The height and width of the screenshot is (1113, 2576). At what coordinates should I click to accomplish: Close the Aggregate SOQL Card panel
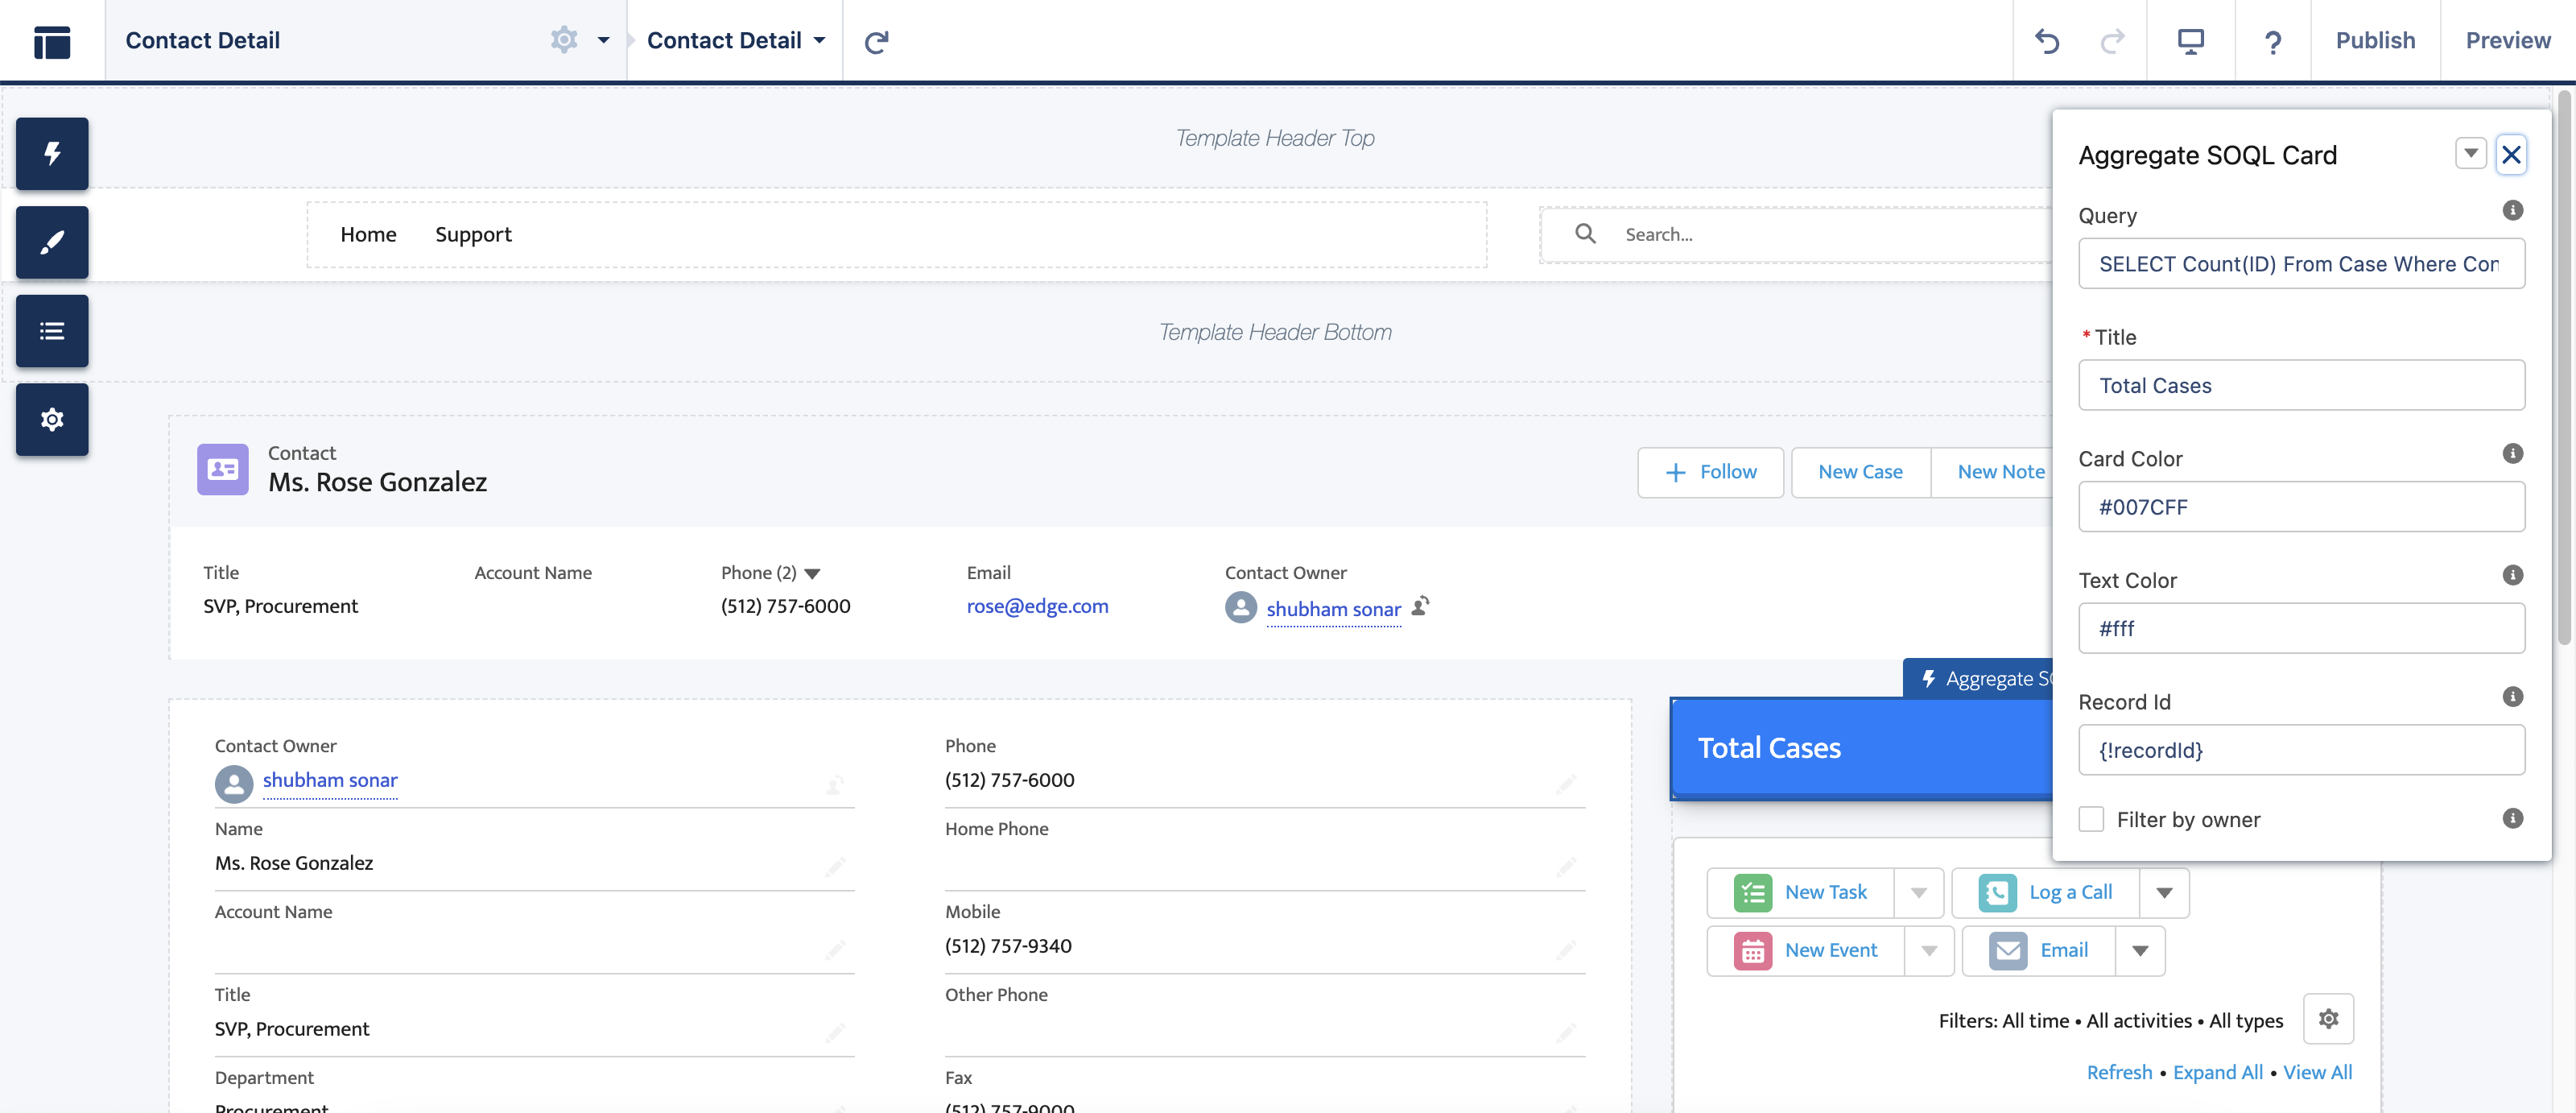2510,154
